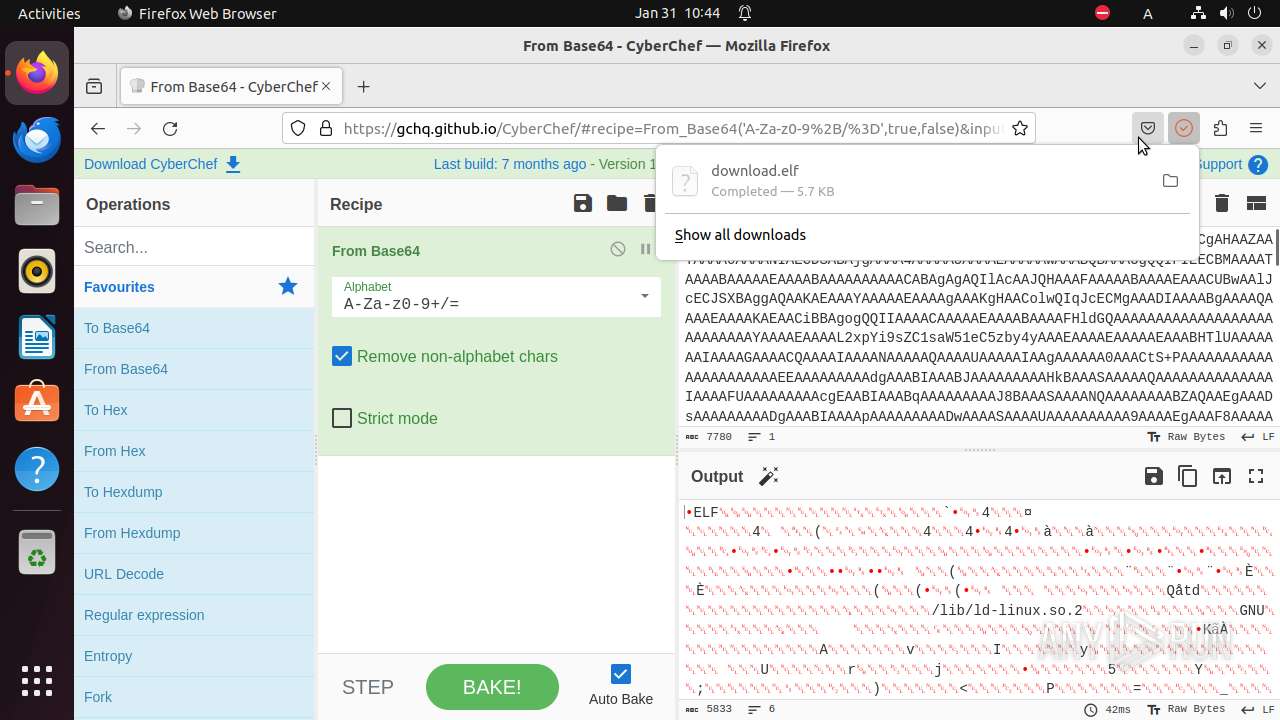
Task: Save output to file icon
Action: pyautogui.click(x=1154, y=477)
